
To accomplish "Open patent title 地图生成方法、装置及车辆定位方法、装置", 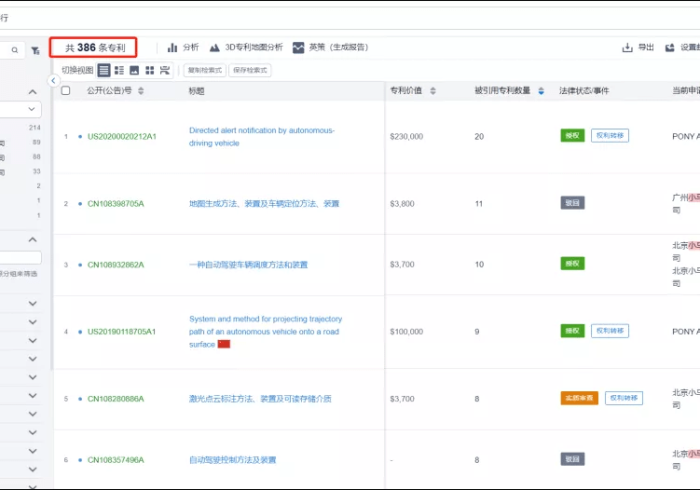I will (264, 203).
